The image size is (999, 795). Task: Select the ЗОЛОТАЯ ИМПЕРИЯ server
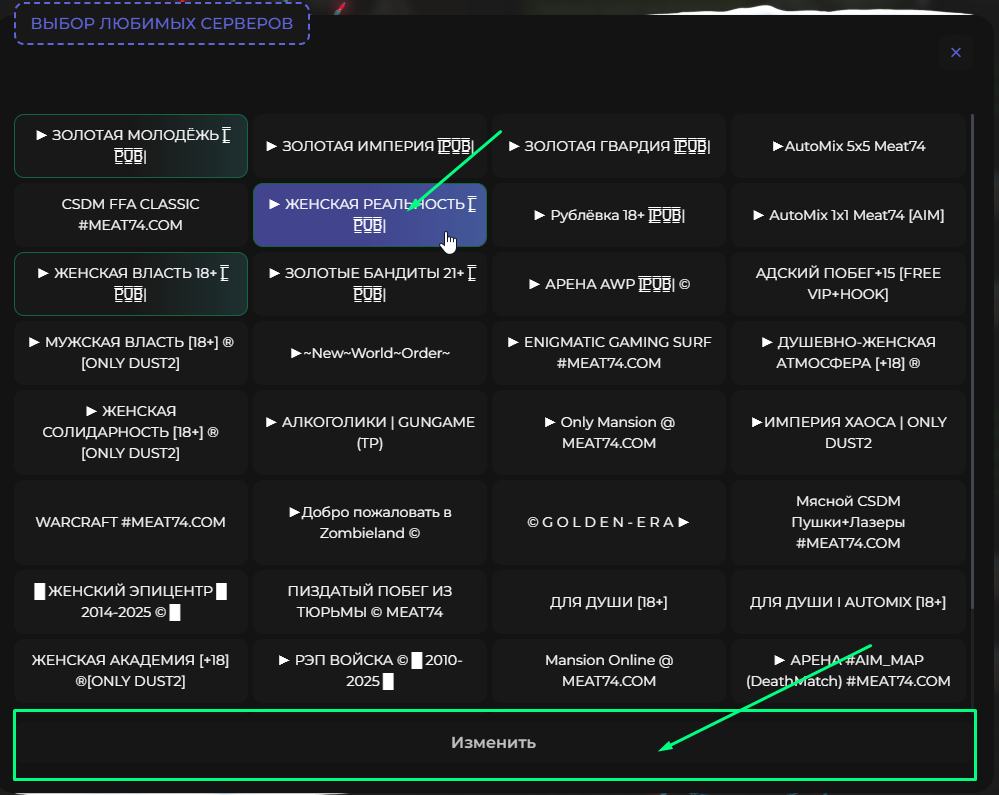[369, 146]
